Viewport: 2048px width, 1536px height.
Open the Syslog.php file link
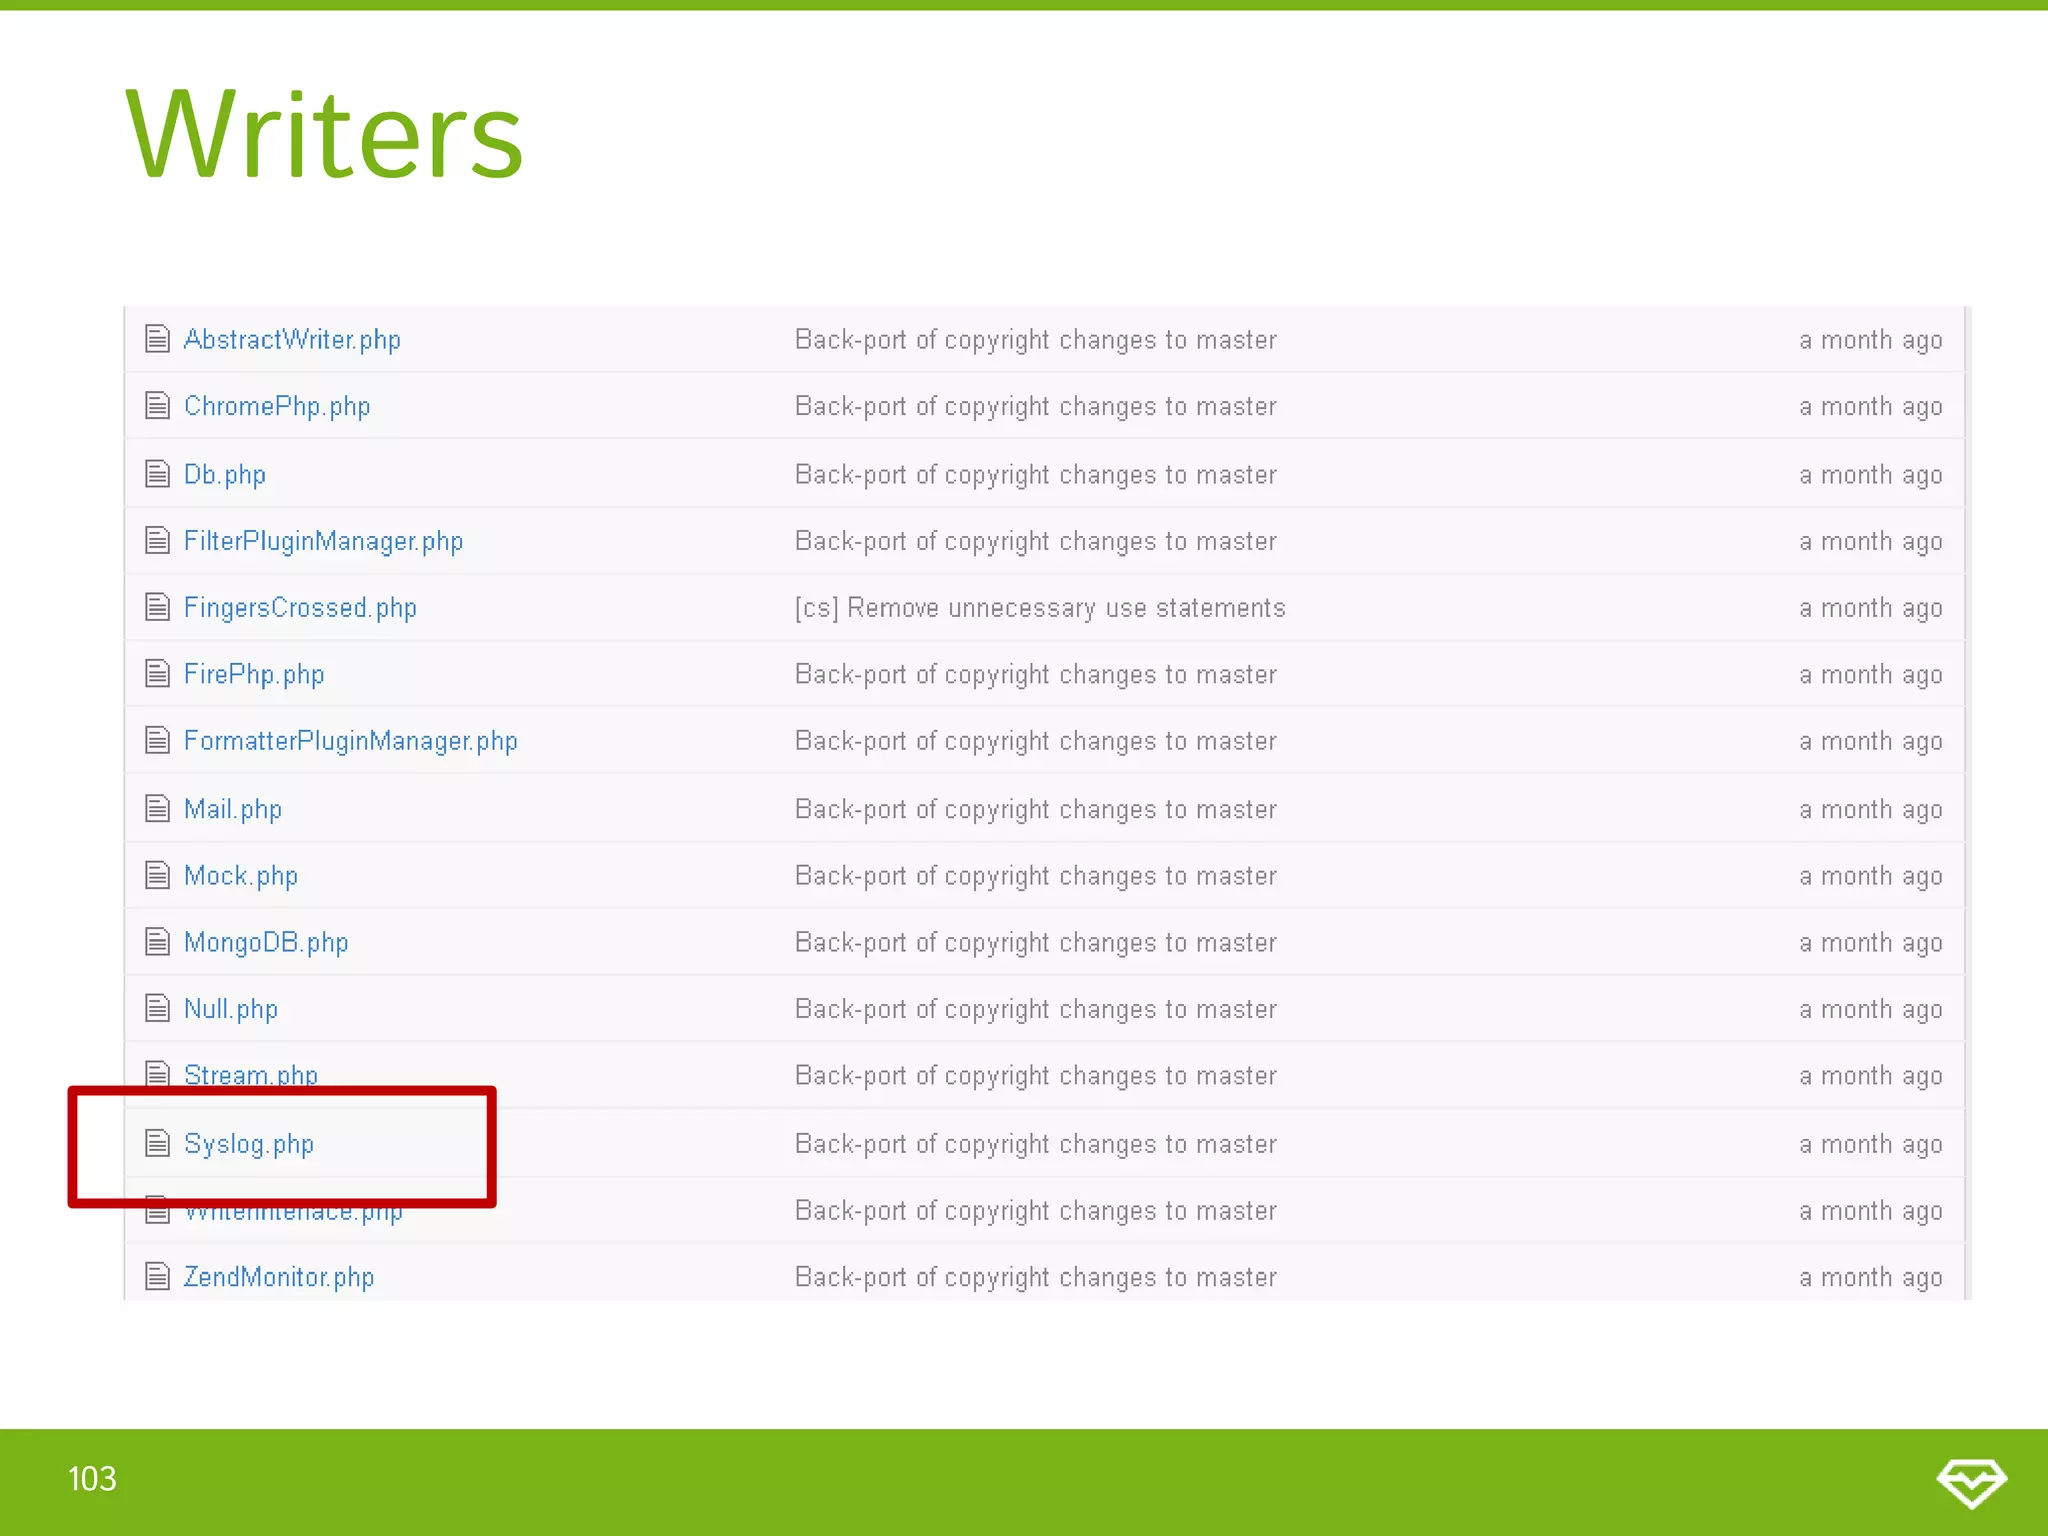pos(249,1144)
